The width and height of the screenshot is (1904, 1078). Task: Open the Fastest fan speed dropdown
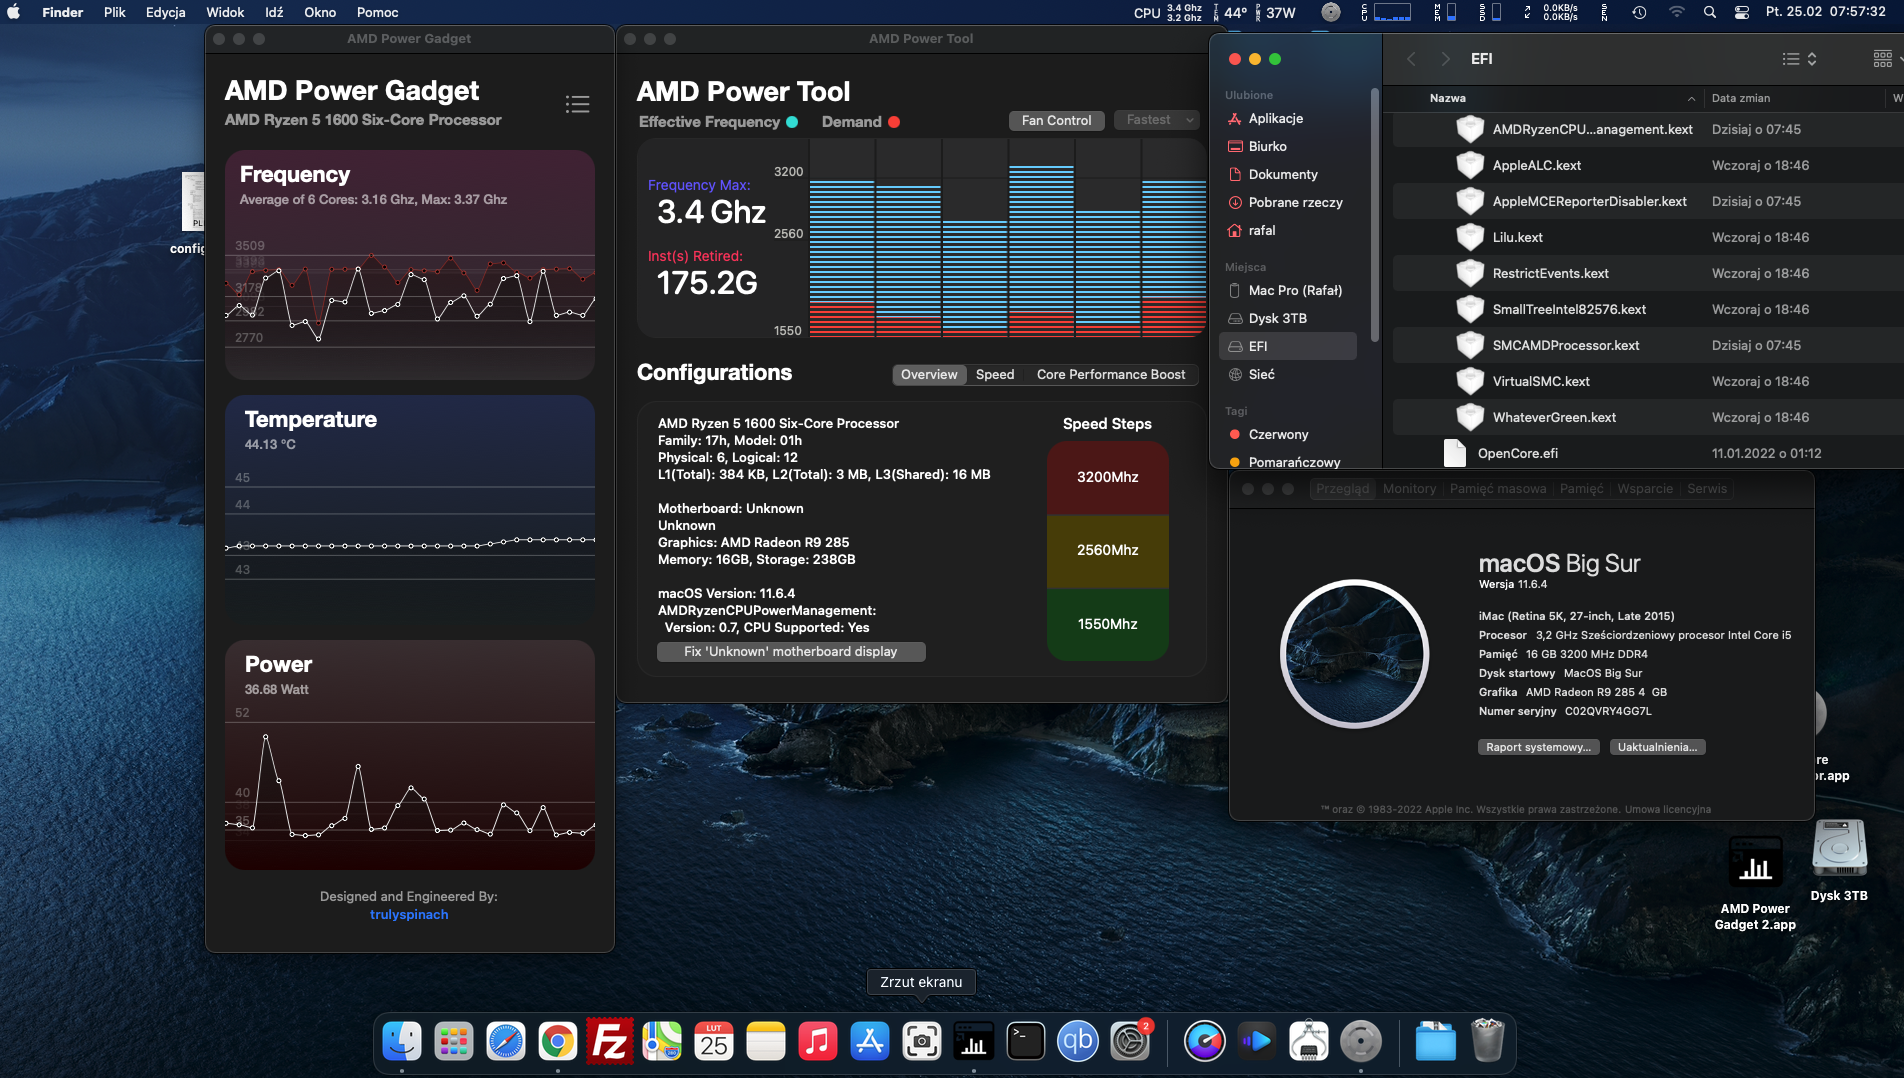tap(1157, 120)
